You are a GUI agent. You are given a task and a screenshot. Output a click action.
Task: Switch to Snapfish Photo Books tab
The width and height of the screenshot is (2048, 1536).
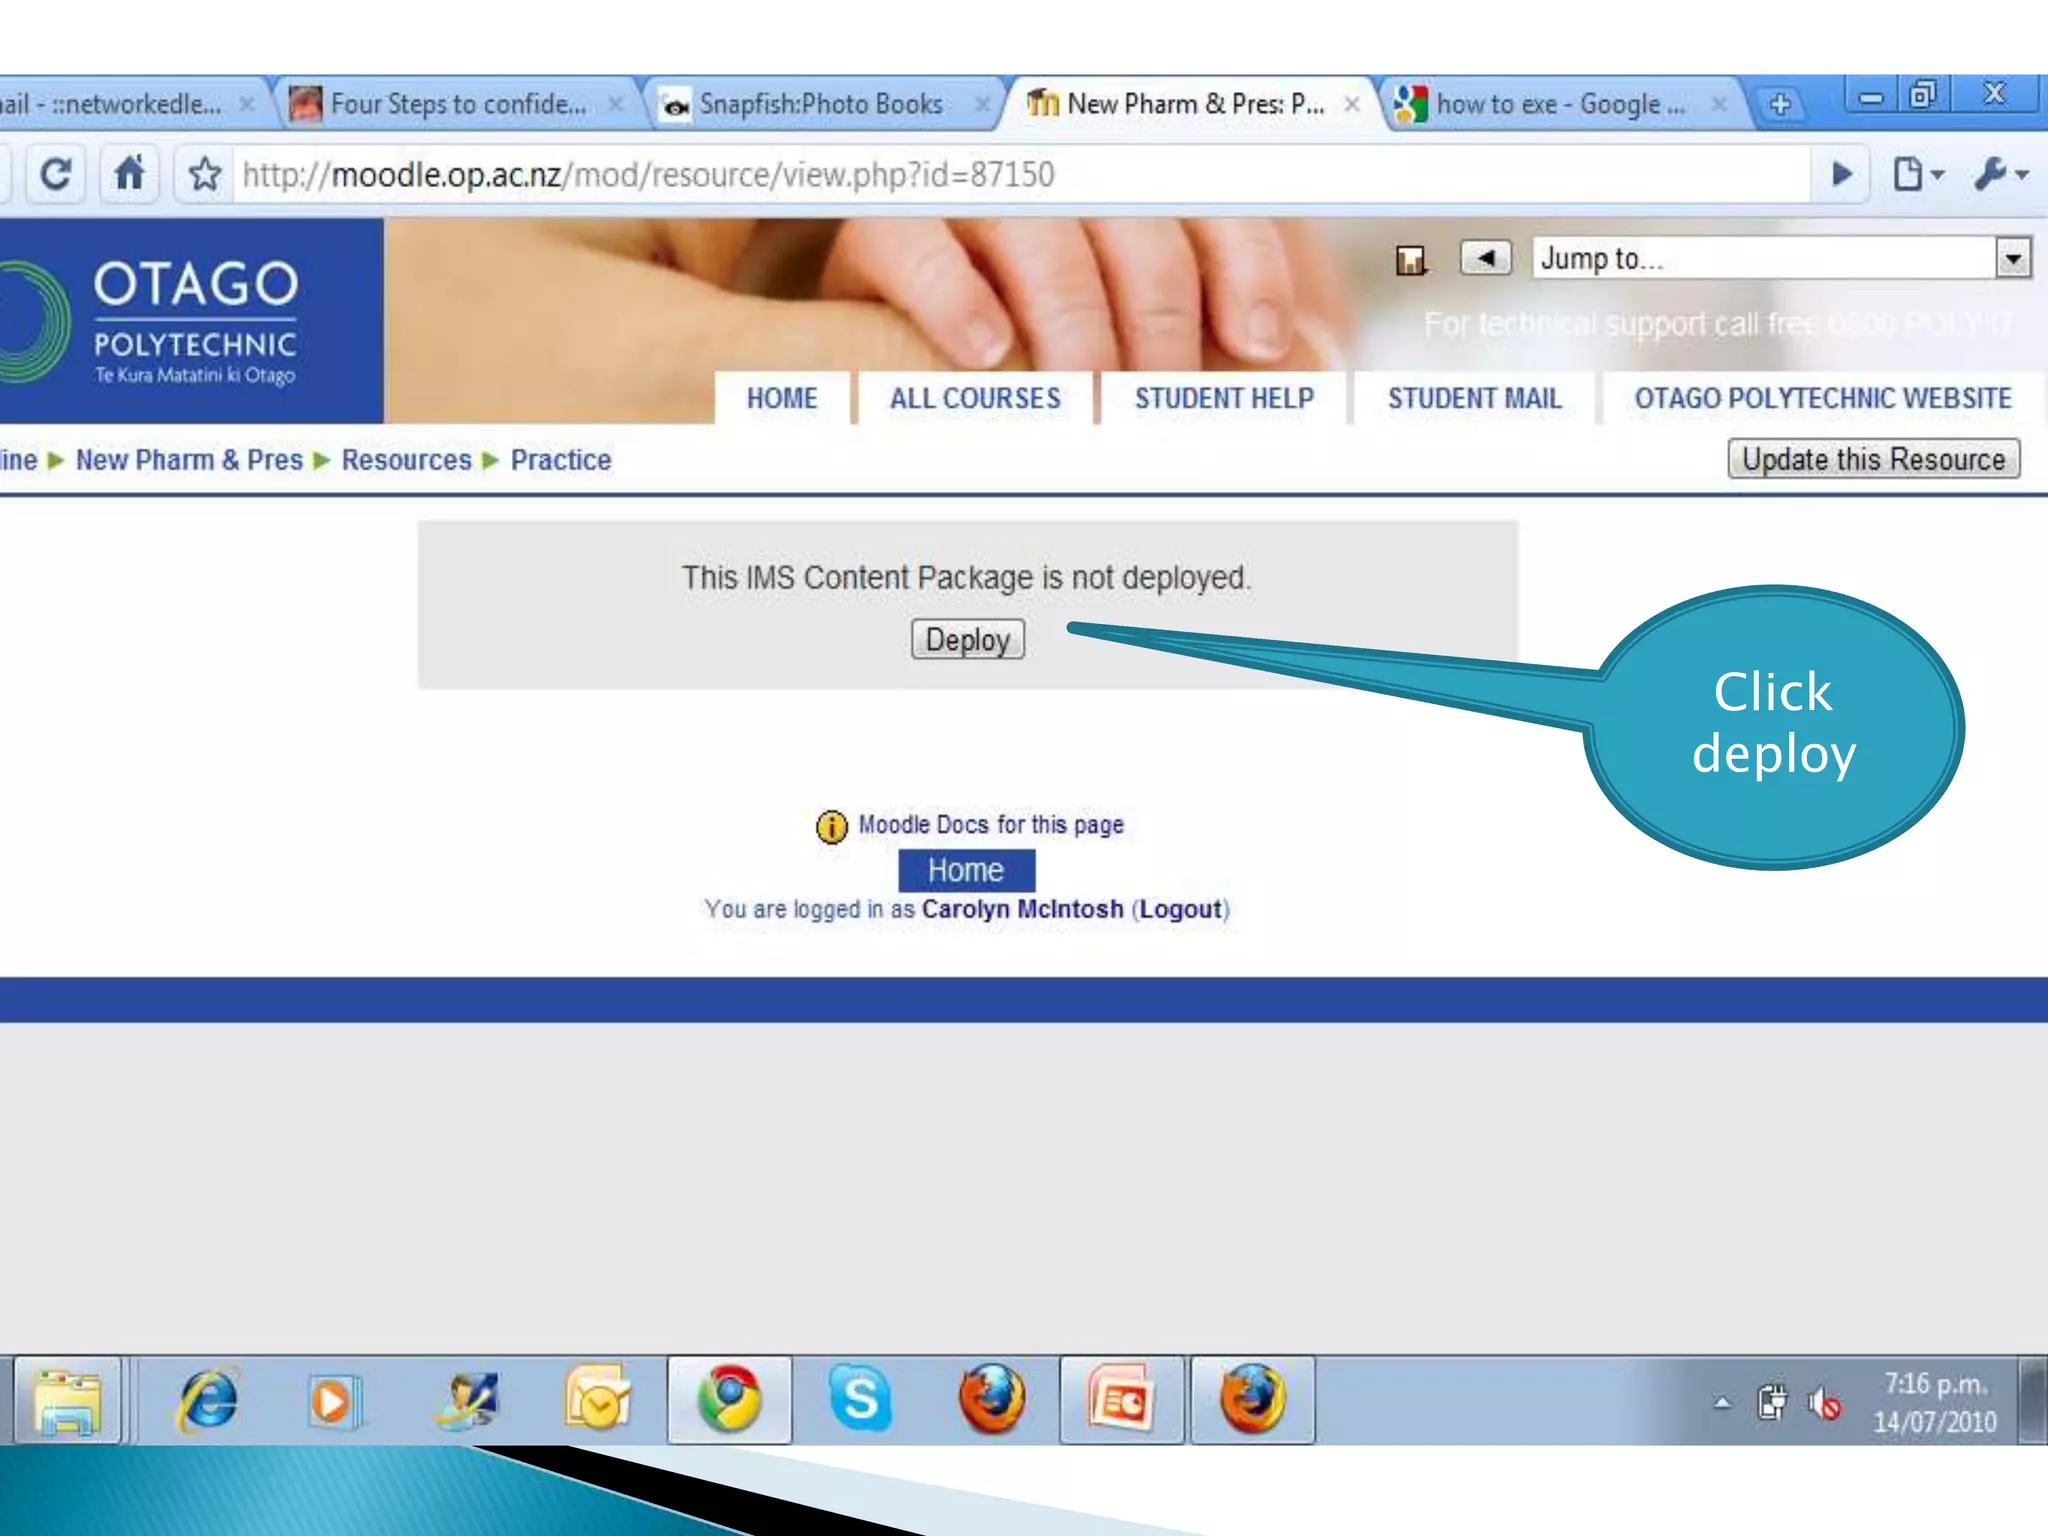pyautogui.click(x=820, y=104)
